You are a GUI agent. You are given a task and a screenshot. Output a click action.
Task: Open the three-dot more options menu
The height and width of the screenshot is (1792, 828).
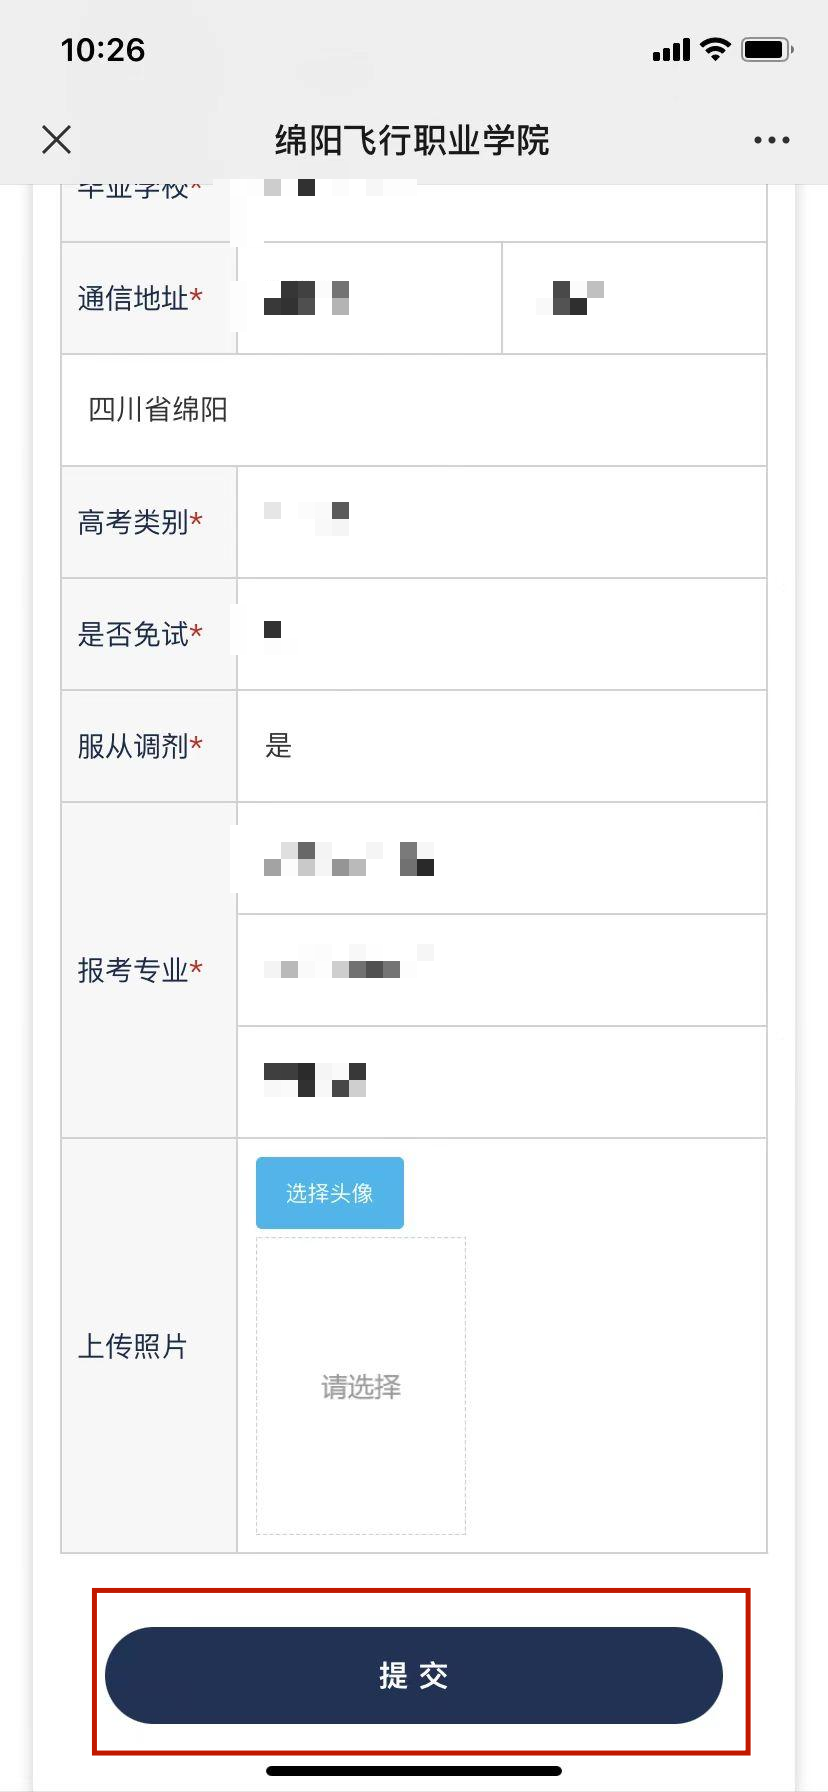pyautogui.click(x=771, y=140)
